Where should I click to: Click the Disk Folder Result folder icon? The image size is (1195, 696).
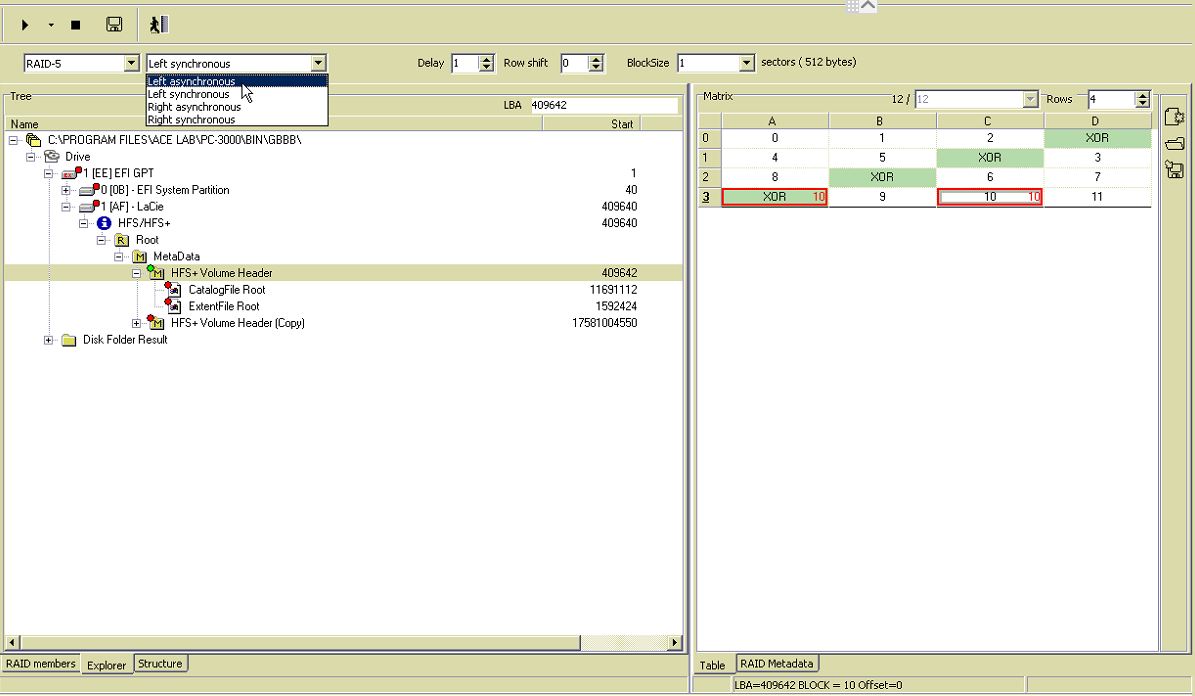click(69, 340)
